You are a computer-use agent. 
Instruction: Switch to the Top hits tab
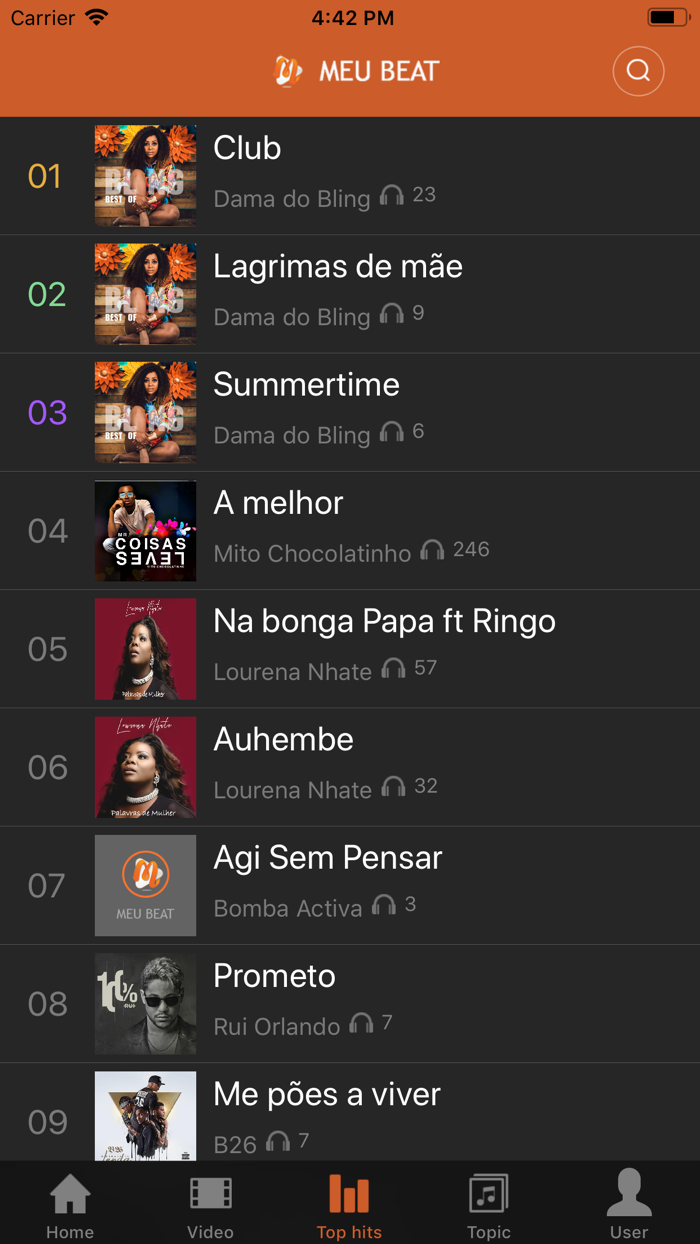(349, 1202)
